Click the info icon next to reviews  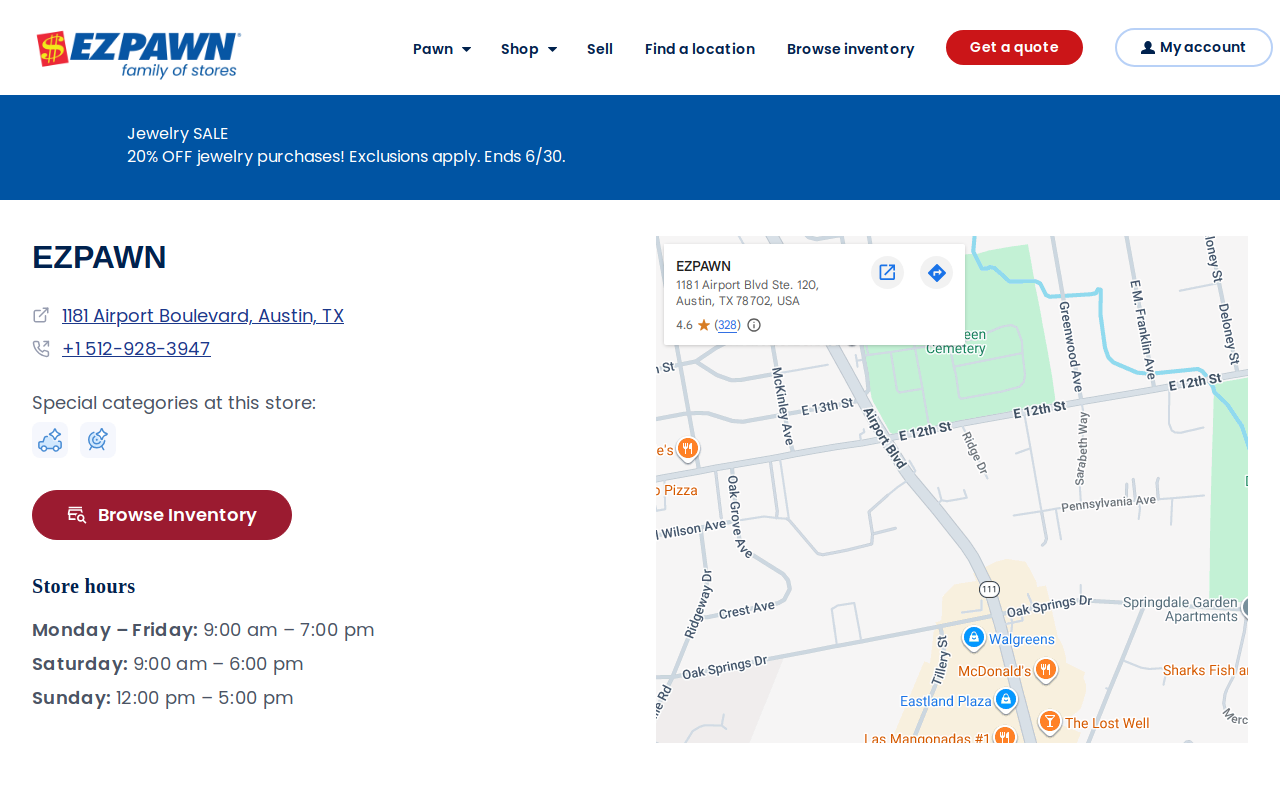[x=754, y=325]
